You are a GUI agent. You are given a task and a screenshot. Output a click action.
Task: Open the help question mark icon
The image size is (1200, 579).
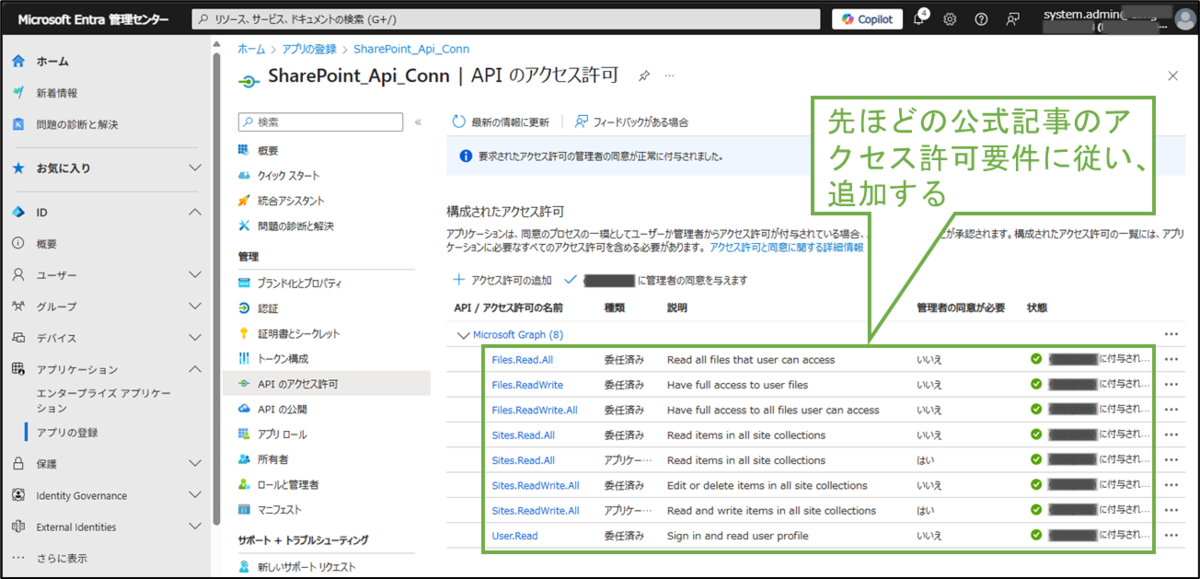pos(981,19)
